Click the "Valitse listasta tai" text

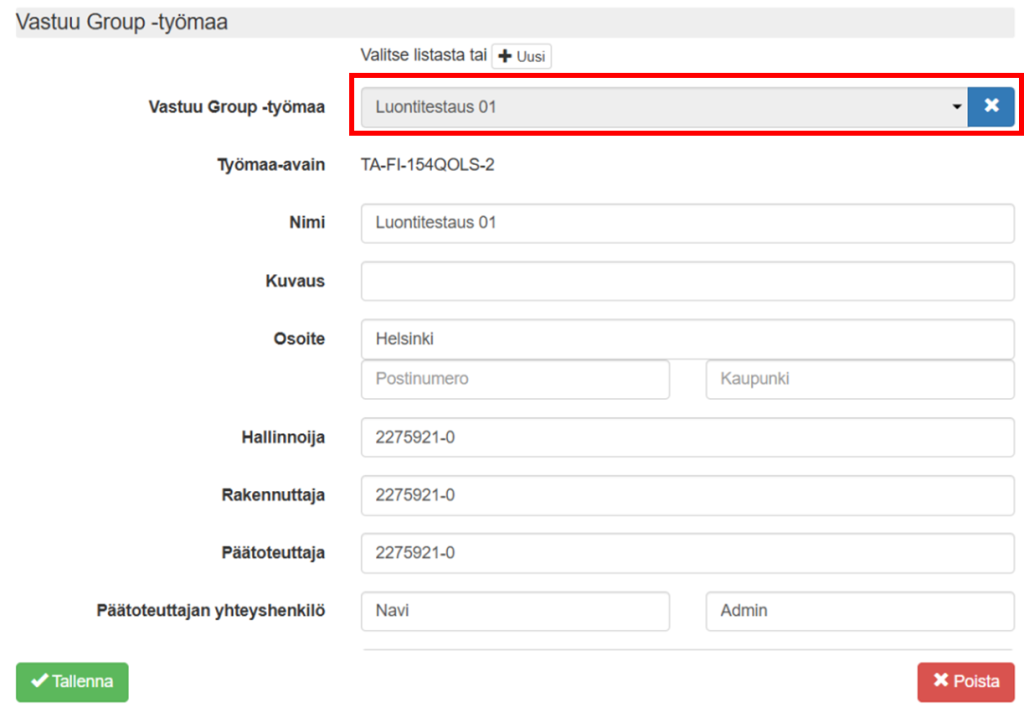(x=424, y=56)
